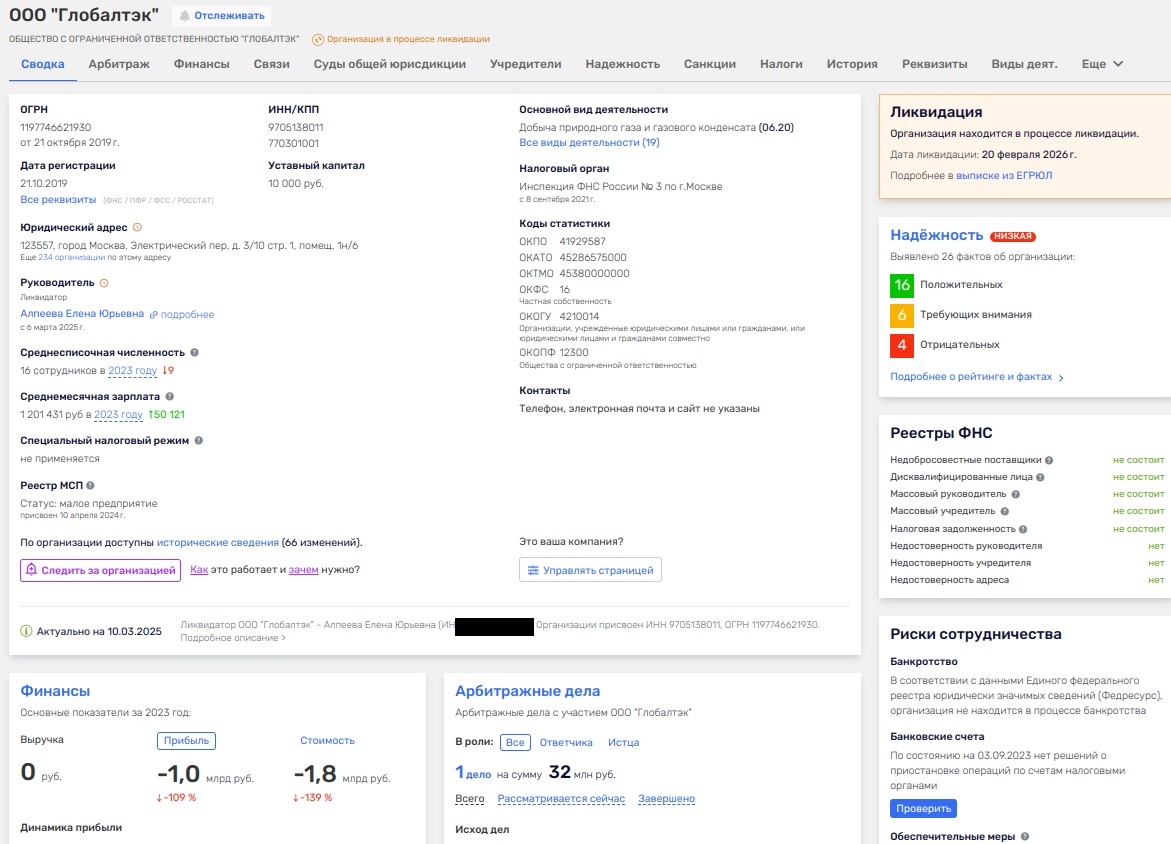The height and width of the screenshot is (844, 1171).
Task: Go to the Реквизиты tab
Action: point(935,64)
